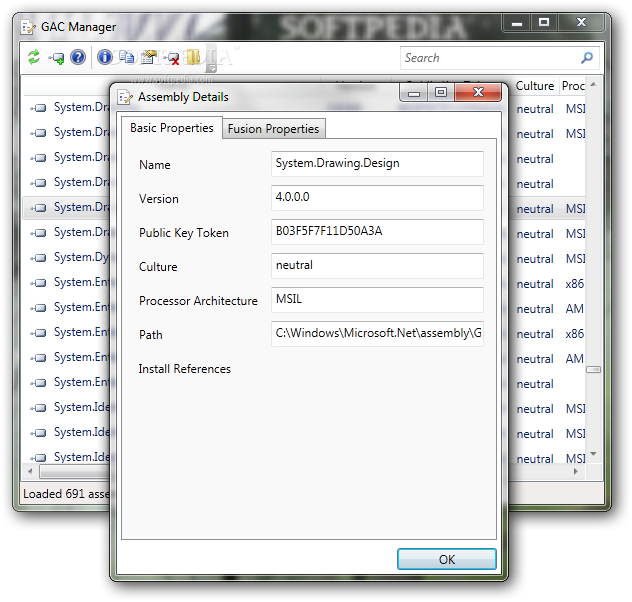Click the copy documents toolbar icon
The image size is (632, 602).
click(x=127, y=57)
